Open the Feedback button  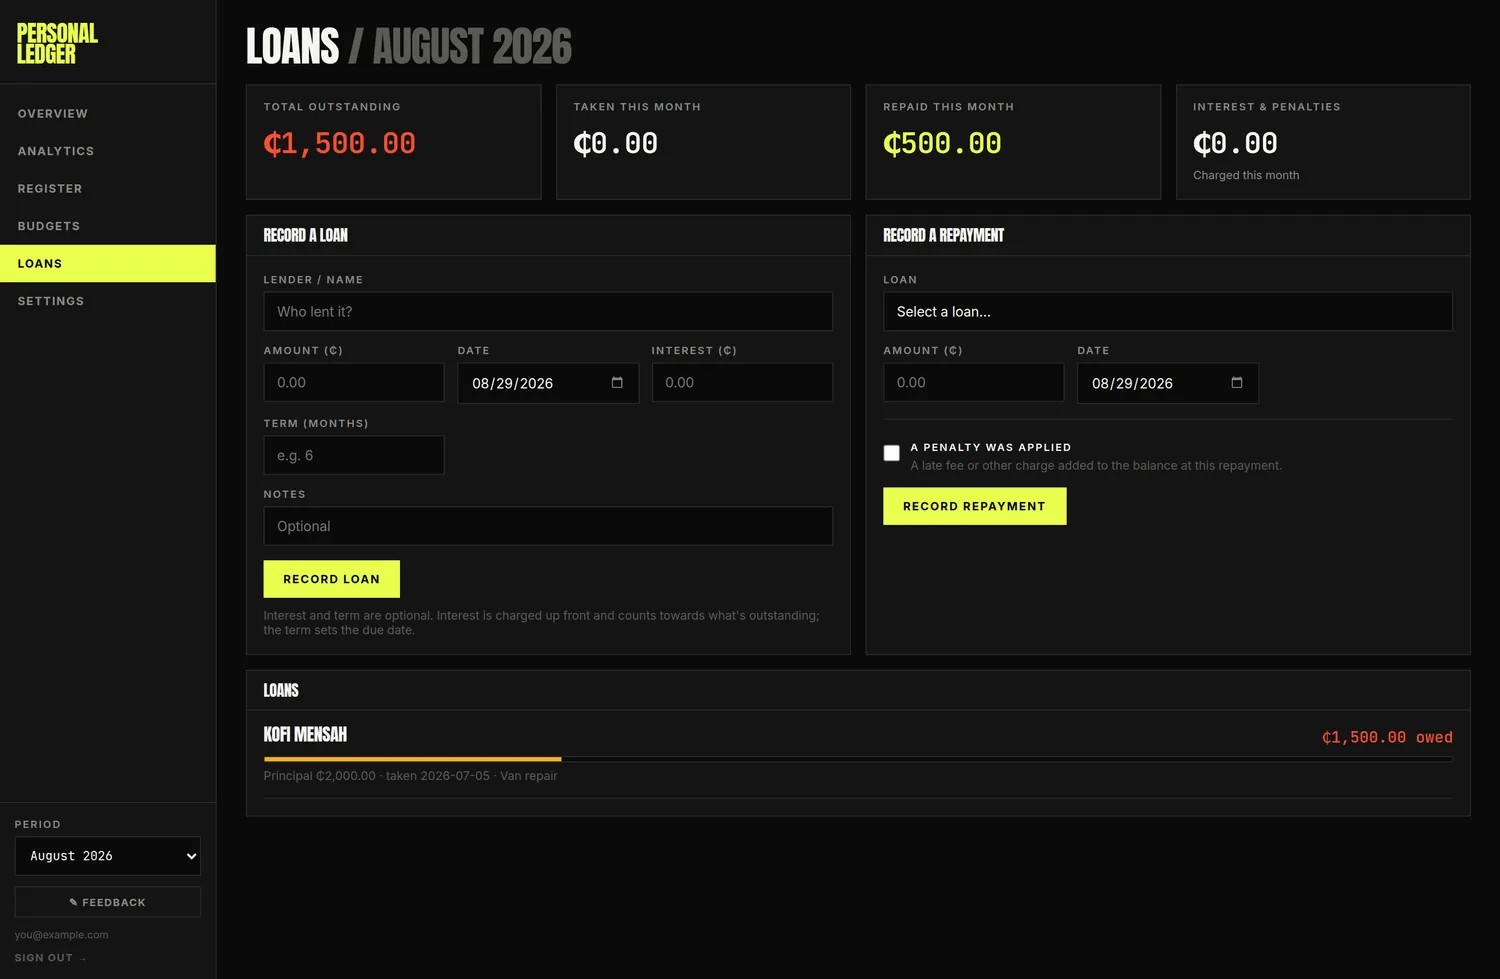click(x=108, y=902)
